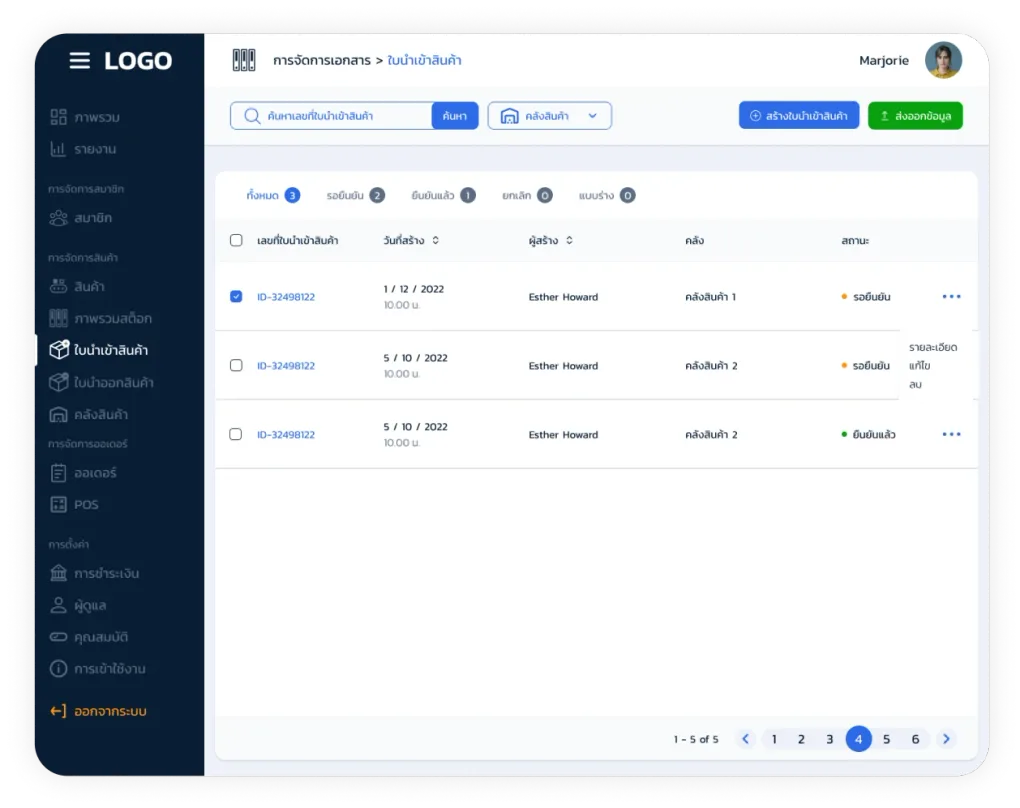
Task: Open the three-dot menu for คลังสินค้า 1 row
Action: [x=951, y=297]
